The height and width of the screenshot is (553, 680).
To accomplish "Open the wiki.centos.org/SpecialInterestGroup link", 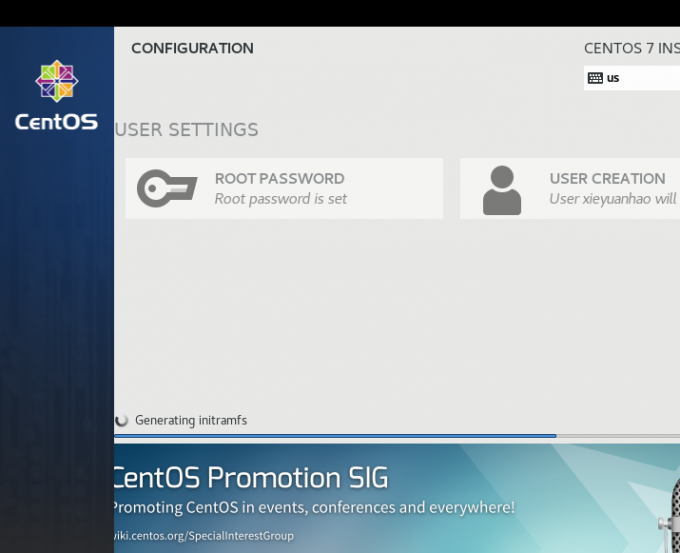I will 204,536.
